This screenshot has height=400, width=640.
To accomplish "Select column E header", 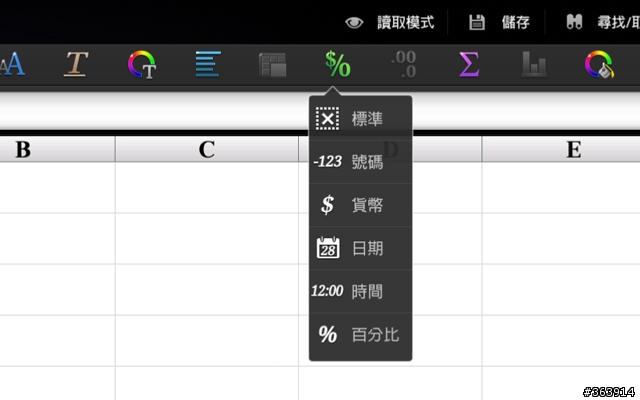I will coord(561,149).
